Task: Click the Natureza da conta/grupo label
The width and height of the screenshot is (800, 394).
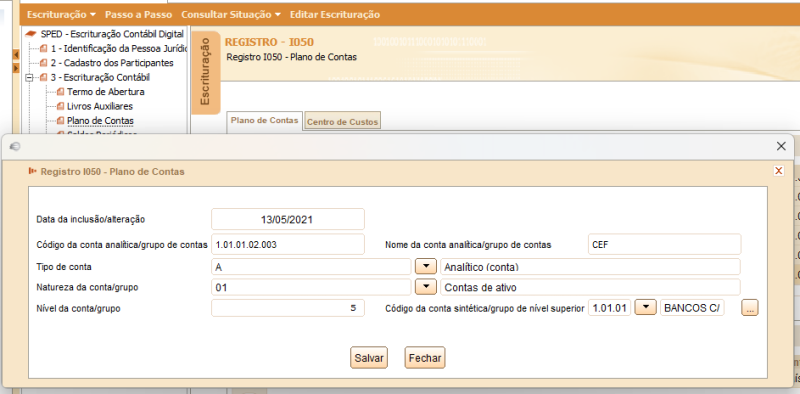Action: click(87, 287)
